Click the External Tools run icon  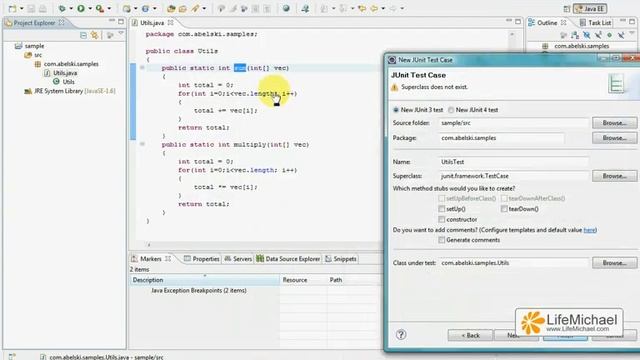(100, 8)
